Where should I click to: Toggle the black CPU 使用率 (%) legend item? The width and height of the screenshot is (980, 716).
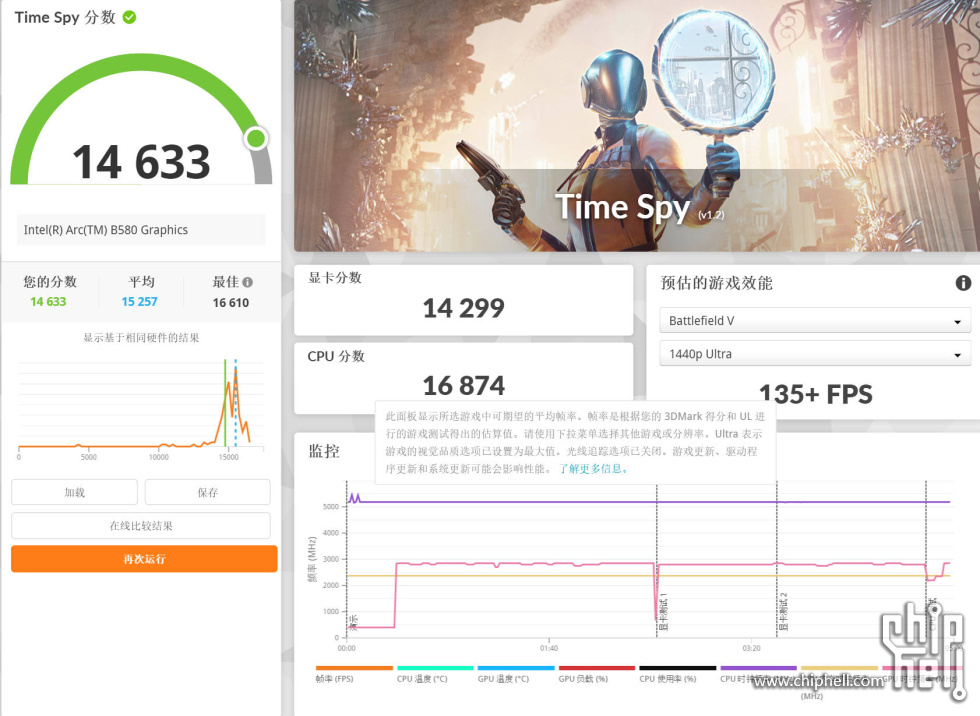(x=677, y=674)
